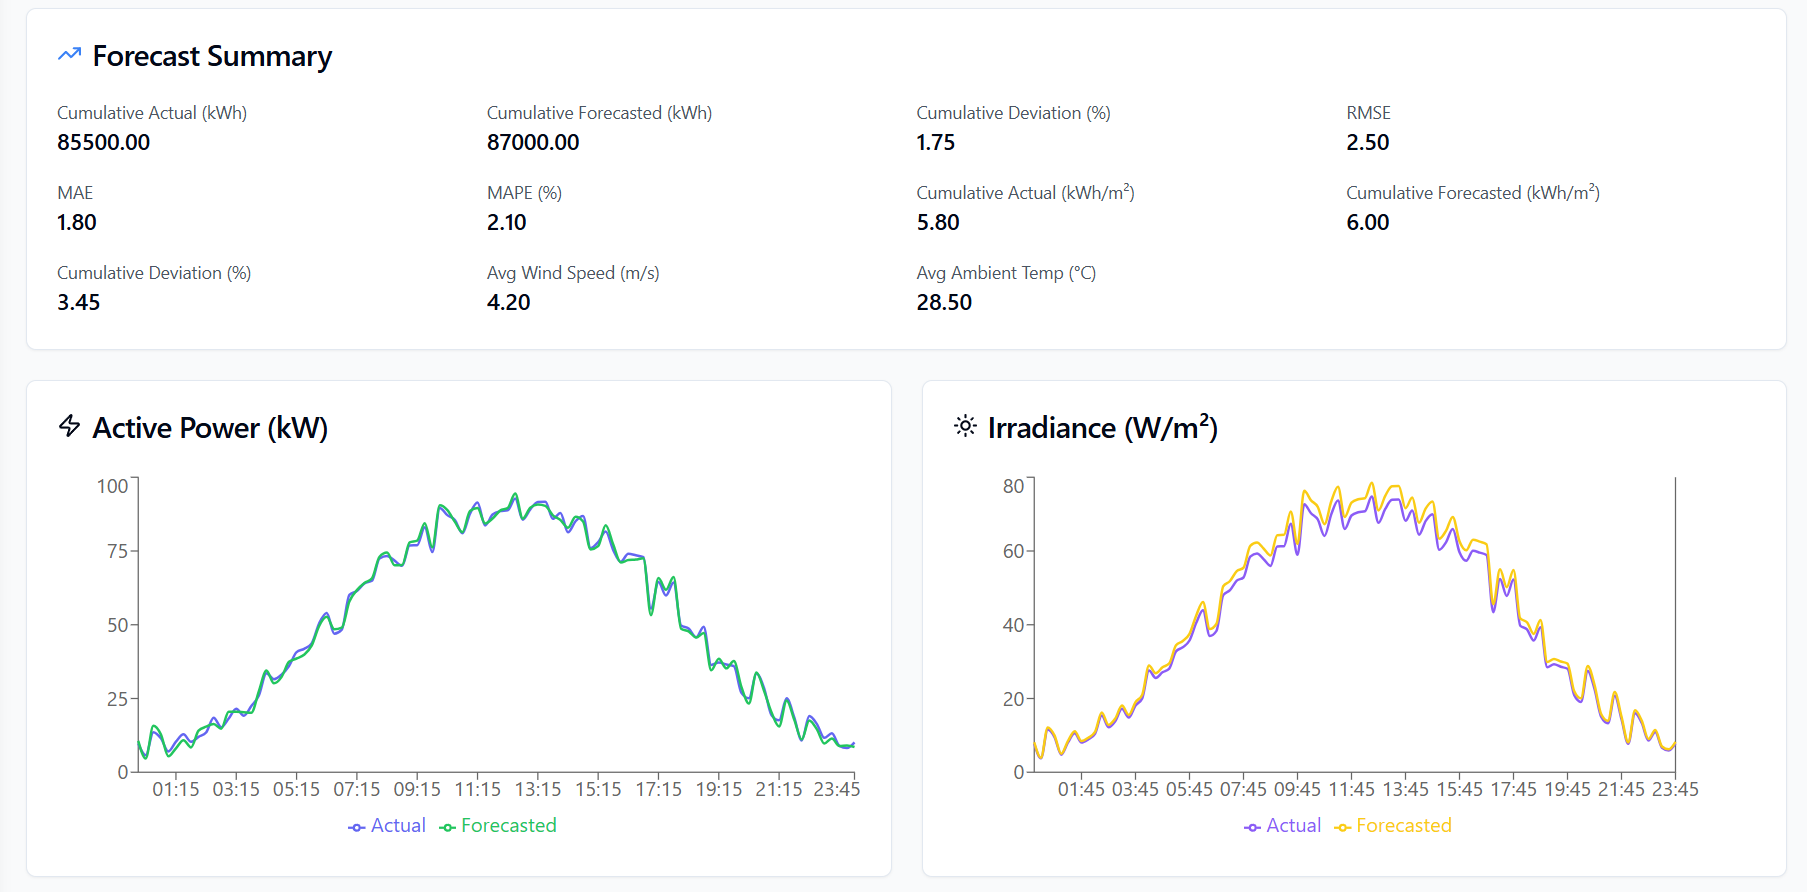Viewport: 1807px width, 892px height.
Task: Click the "17:15" time tick on Active Power
Action: [x=659, y=789]
